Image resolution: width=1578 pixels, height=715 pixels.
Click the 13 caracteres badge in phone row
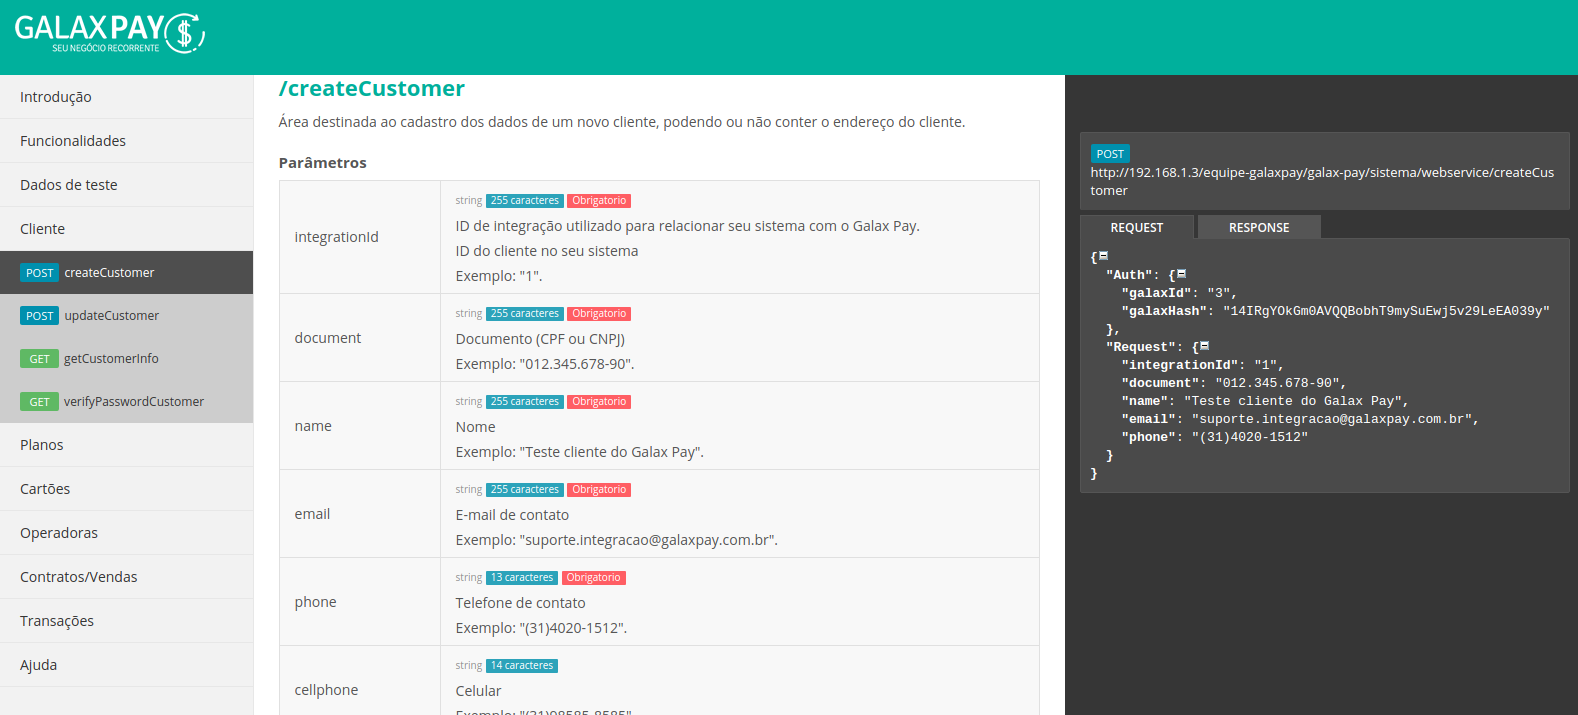click(x=522, y=578)
